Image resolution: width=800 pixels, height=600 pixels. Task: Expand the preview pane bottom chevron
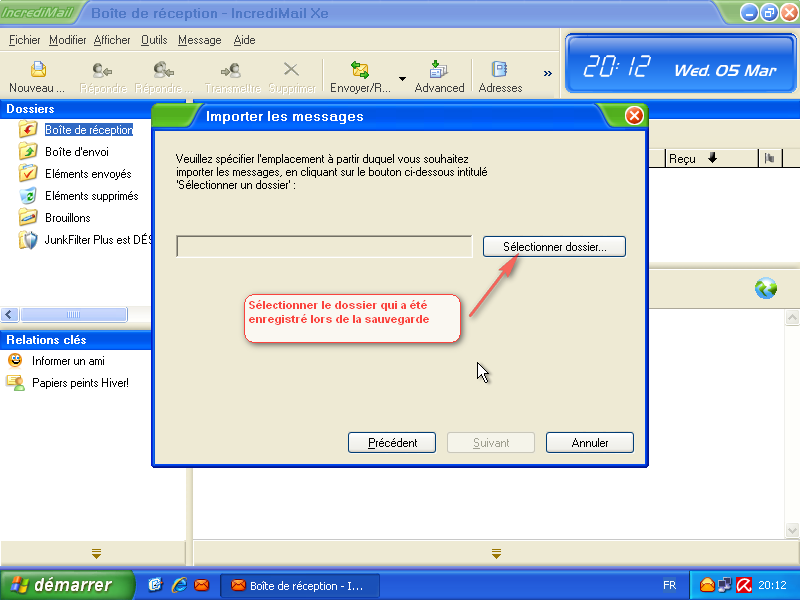point(496,553)
